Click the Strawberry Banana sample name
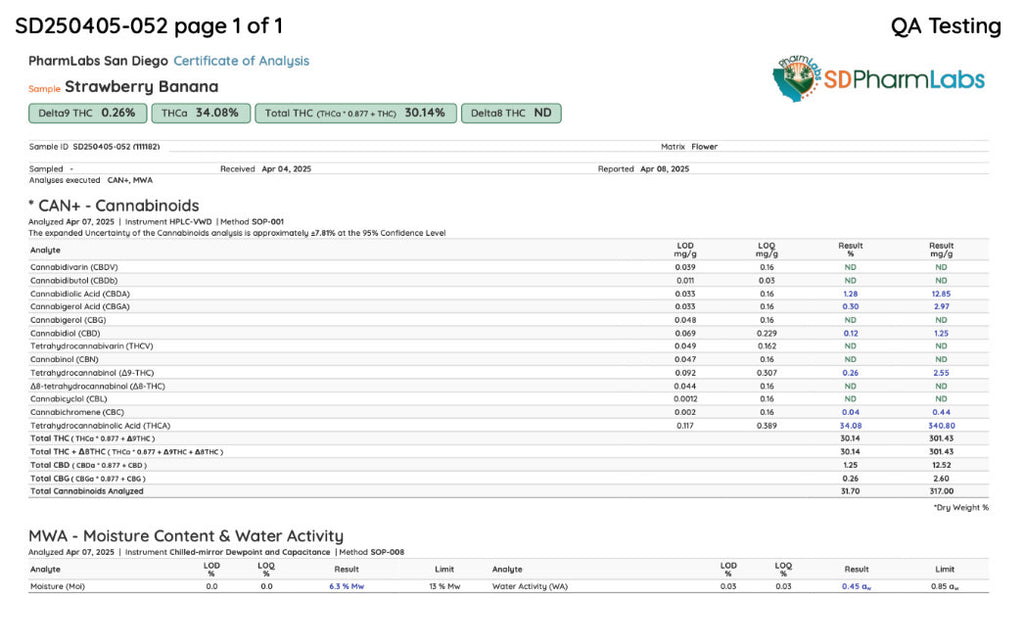 point(142,87)
